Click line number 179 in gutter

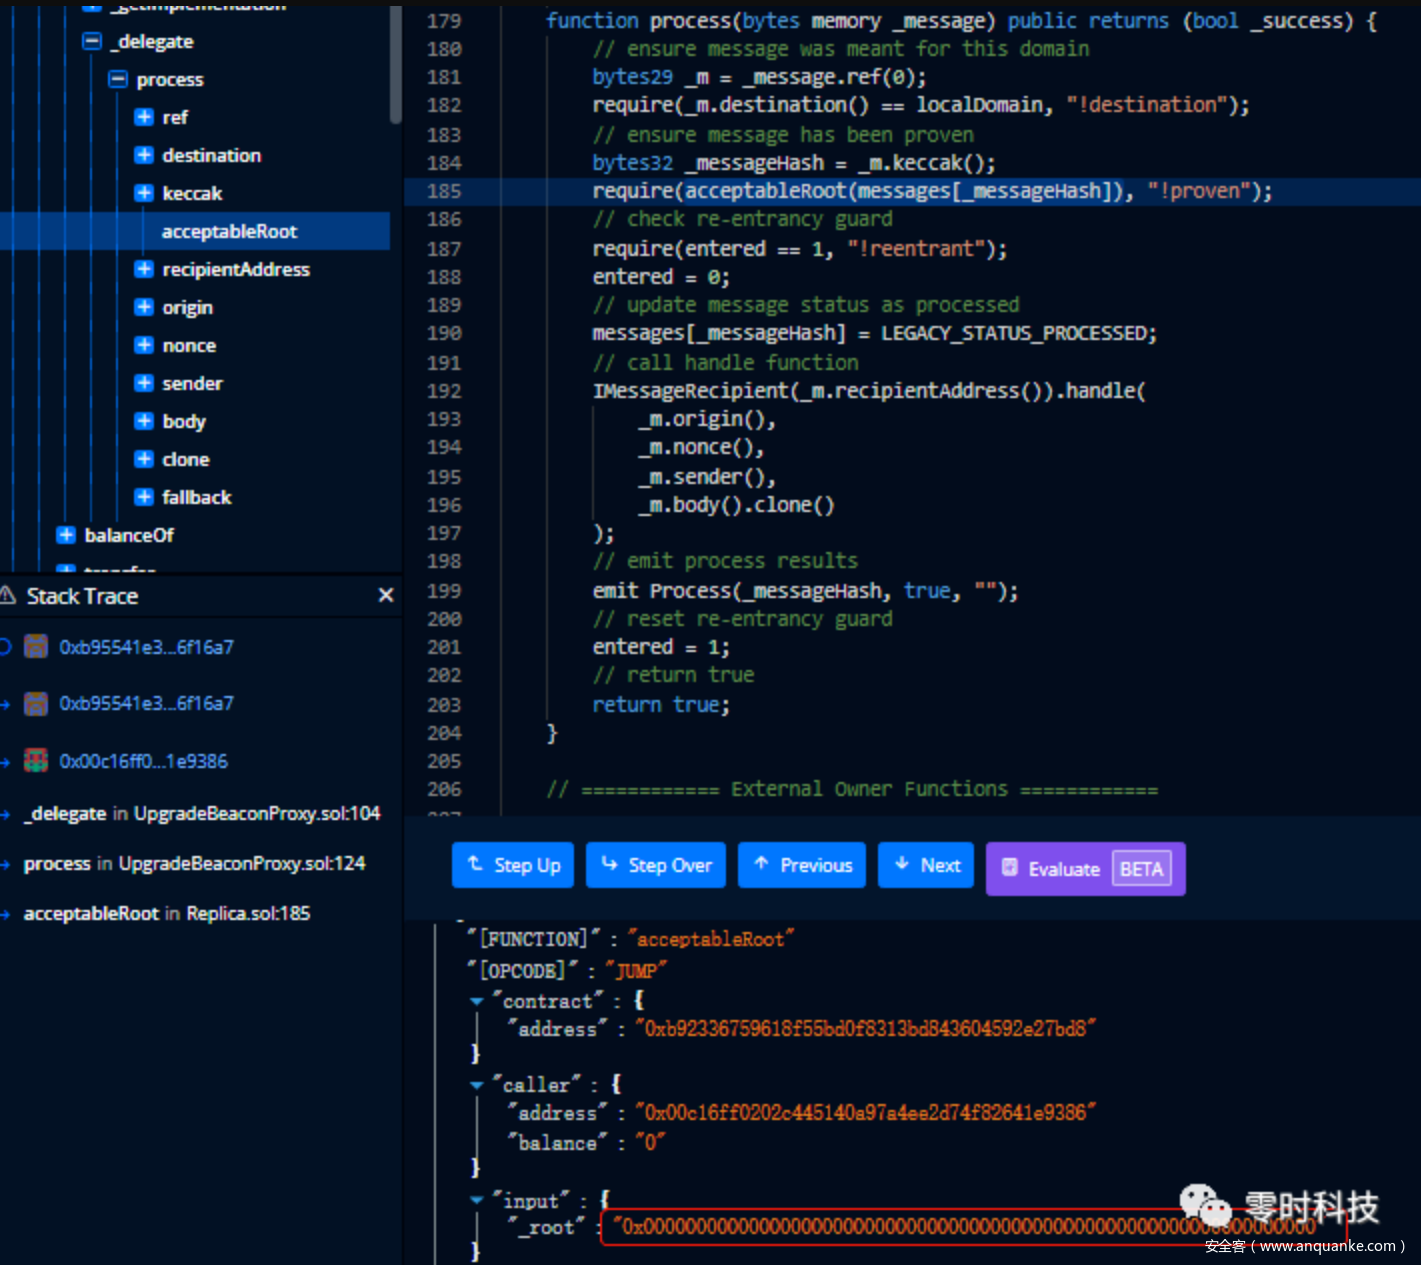click(x=444, y=21)
